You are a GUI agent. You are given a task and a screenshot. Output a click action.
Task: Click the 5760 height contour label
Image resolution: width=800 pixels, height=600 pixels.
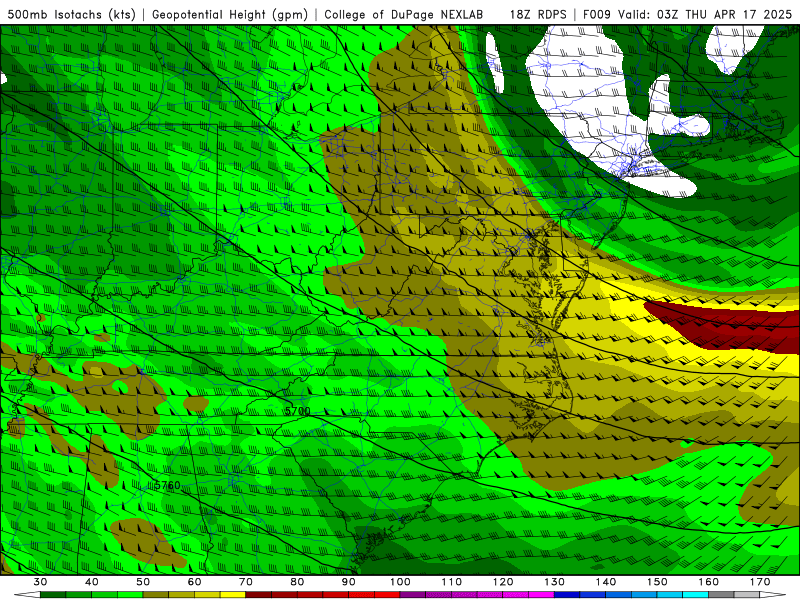[168, 485]
